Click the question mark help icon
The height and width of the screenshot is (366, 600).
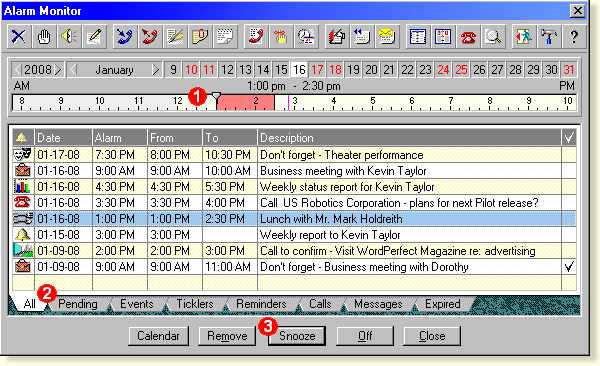point(574,37)
